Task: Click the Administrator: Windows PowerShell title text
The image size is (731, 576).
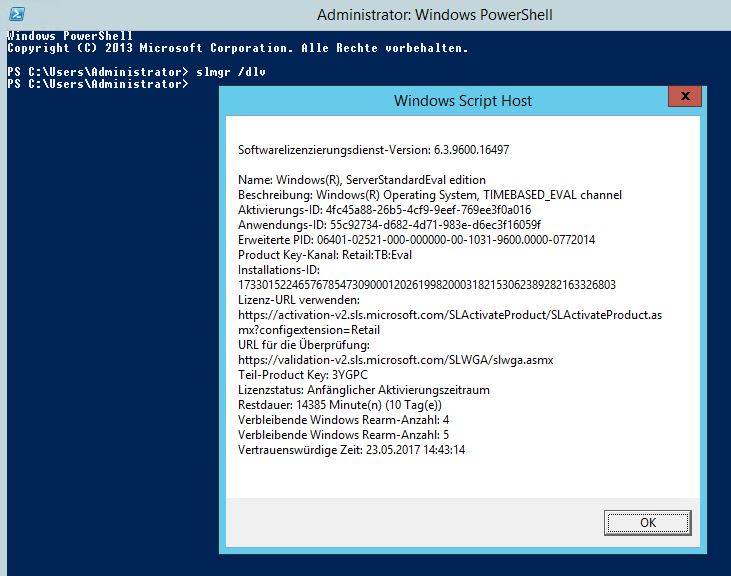Action: pyautogui.click(x=434, y=15)
